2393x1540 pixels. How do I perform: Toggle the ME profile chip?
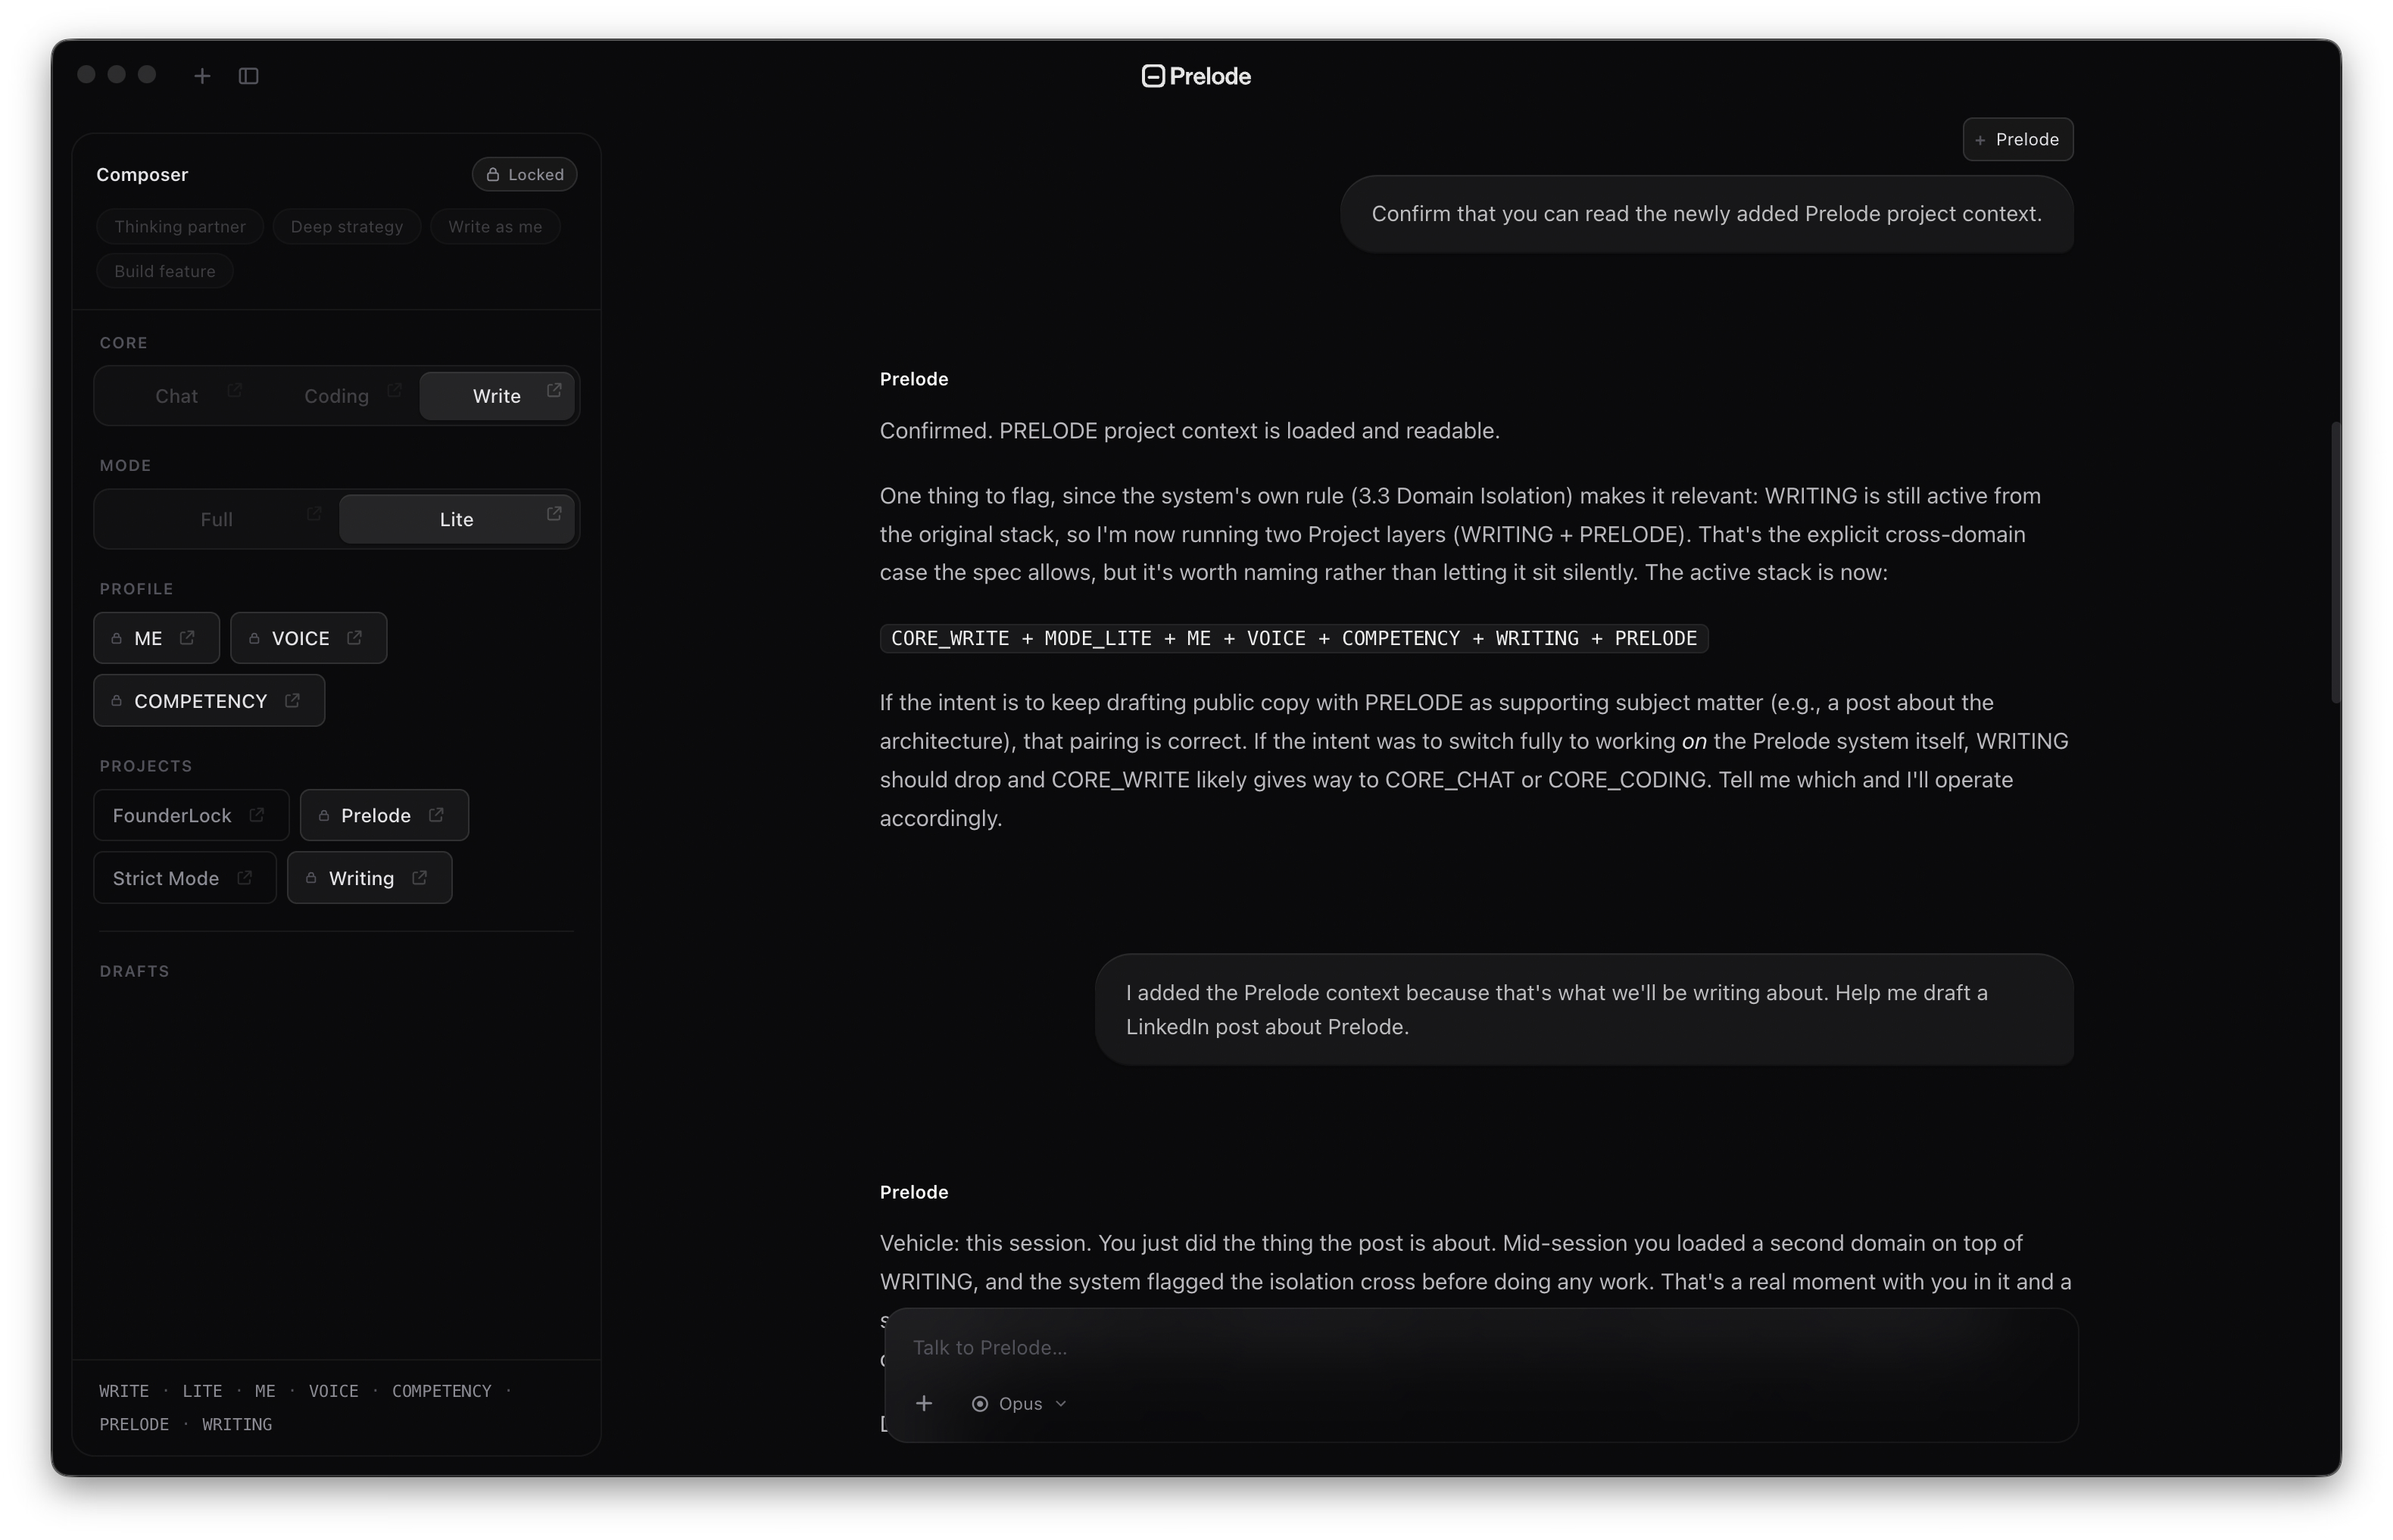[156, 638]
